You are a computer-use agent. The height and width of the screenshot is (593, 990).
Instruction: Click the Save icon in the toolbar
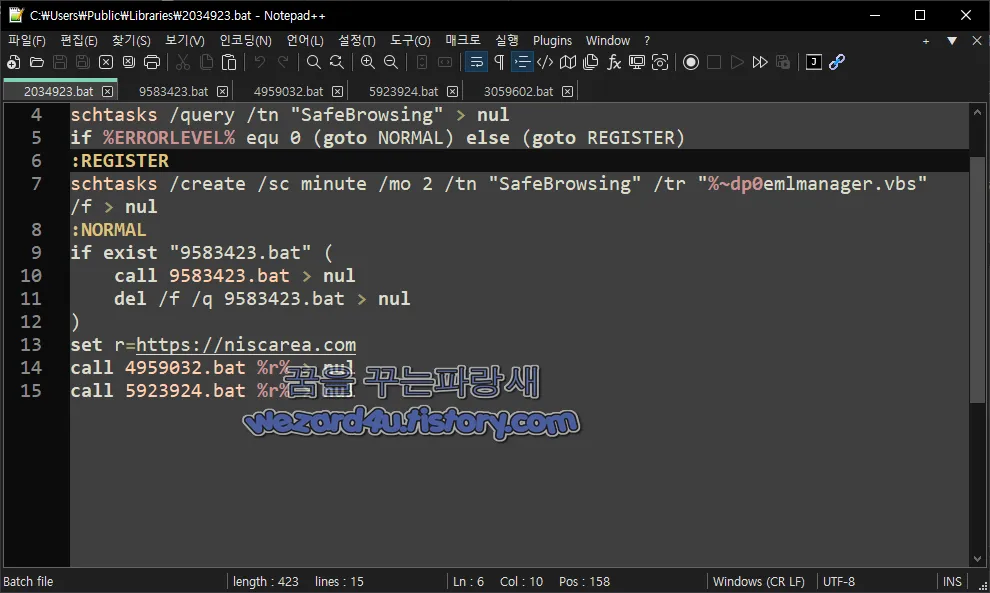60,62
